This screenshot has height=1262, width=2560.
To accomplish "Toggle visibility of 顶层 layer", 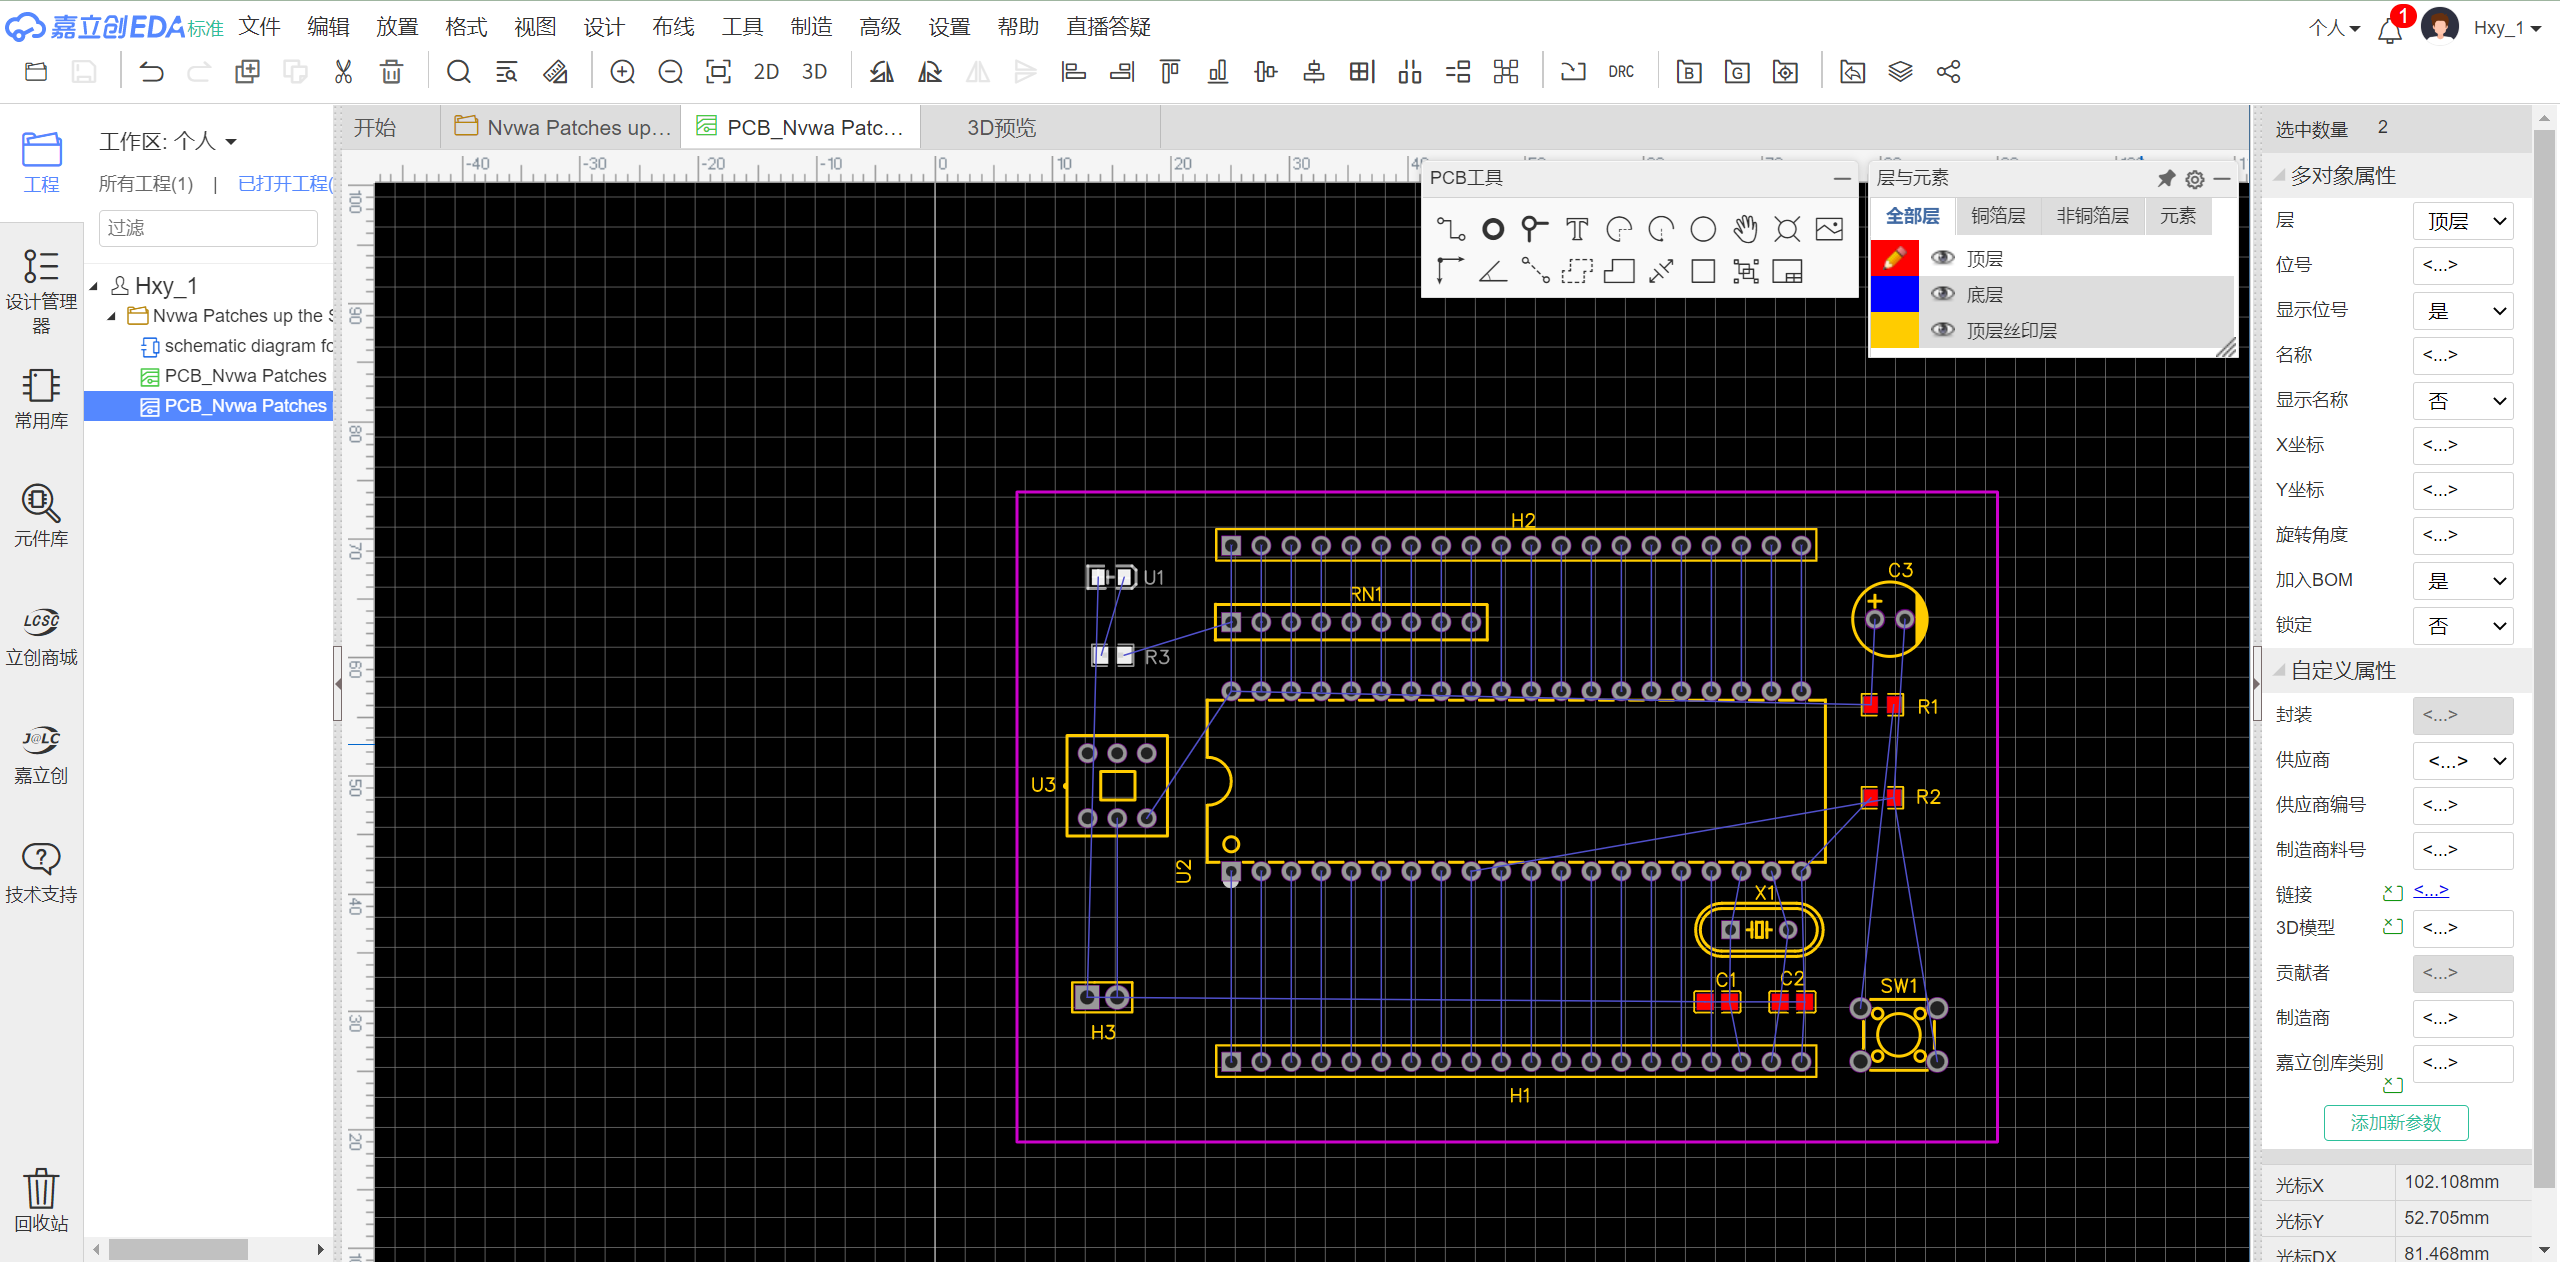I will (x=1942, y=258).
